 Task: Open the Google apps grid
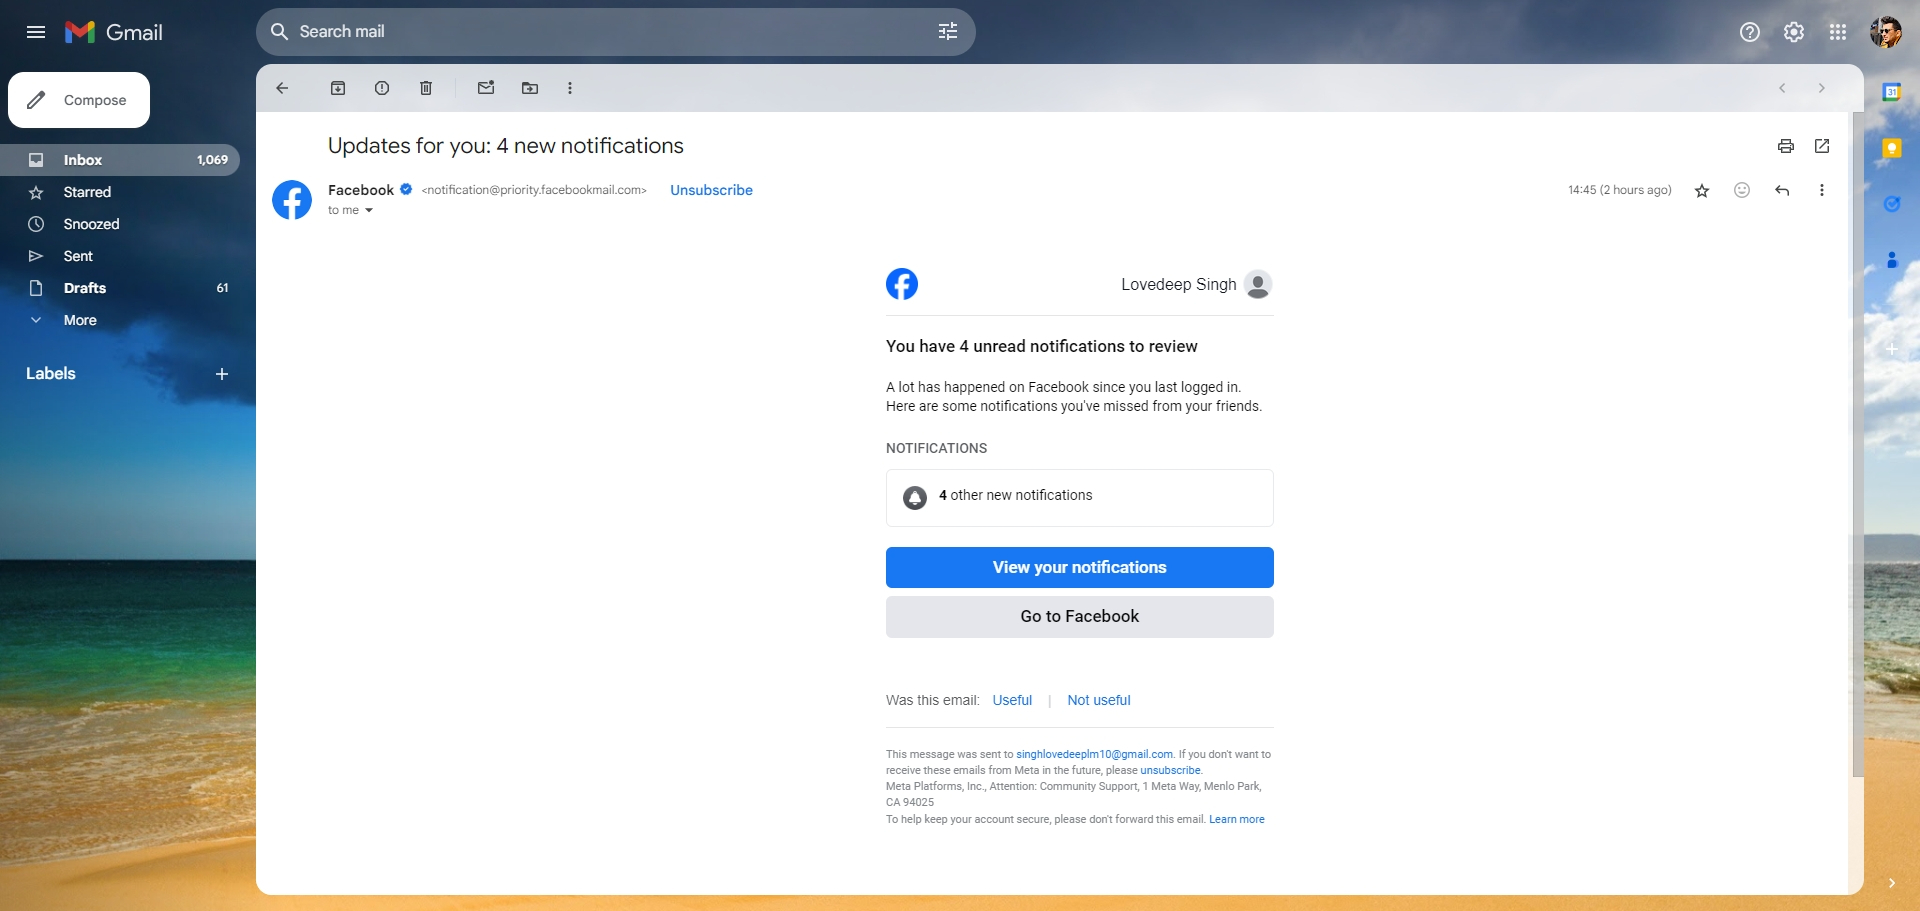point(1838,32)
